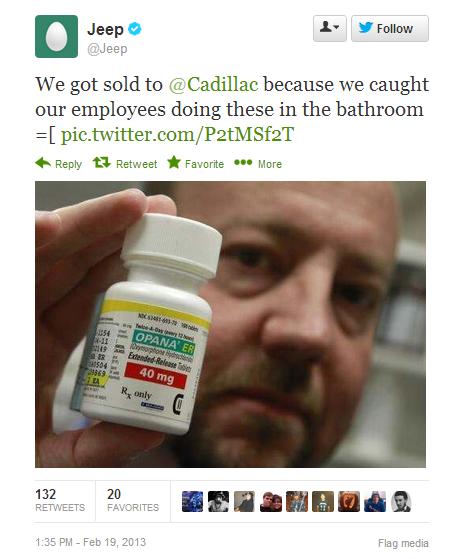Viewport: 467px width, 559px height.
Task: Open the pic.twitter.com/P2tMSf2T link
Action: click(177, 134)
